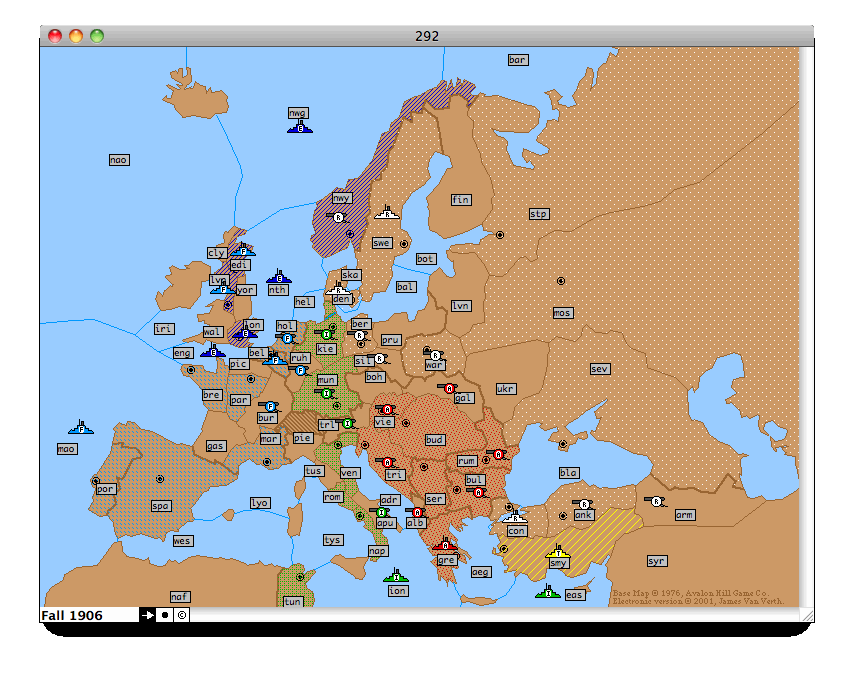Click the yellow minimize window button
This screenshot has height=677, width=854.
point(76,36)
